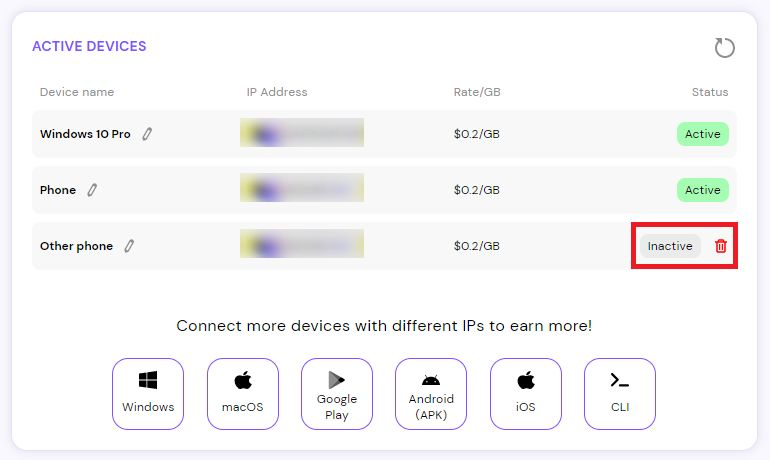Get the Android APK installer
The image size is (770, 460).
click(x=431, y=394)
